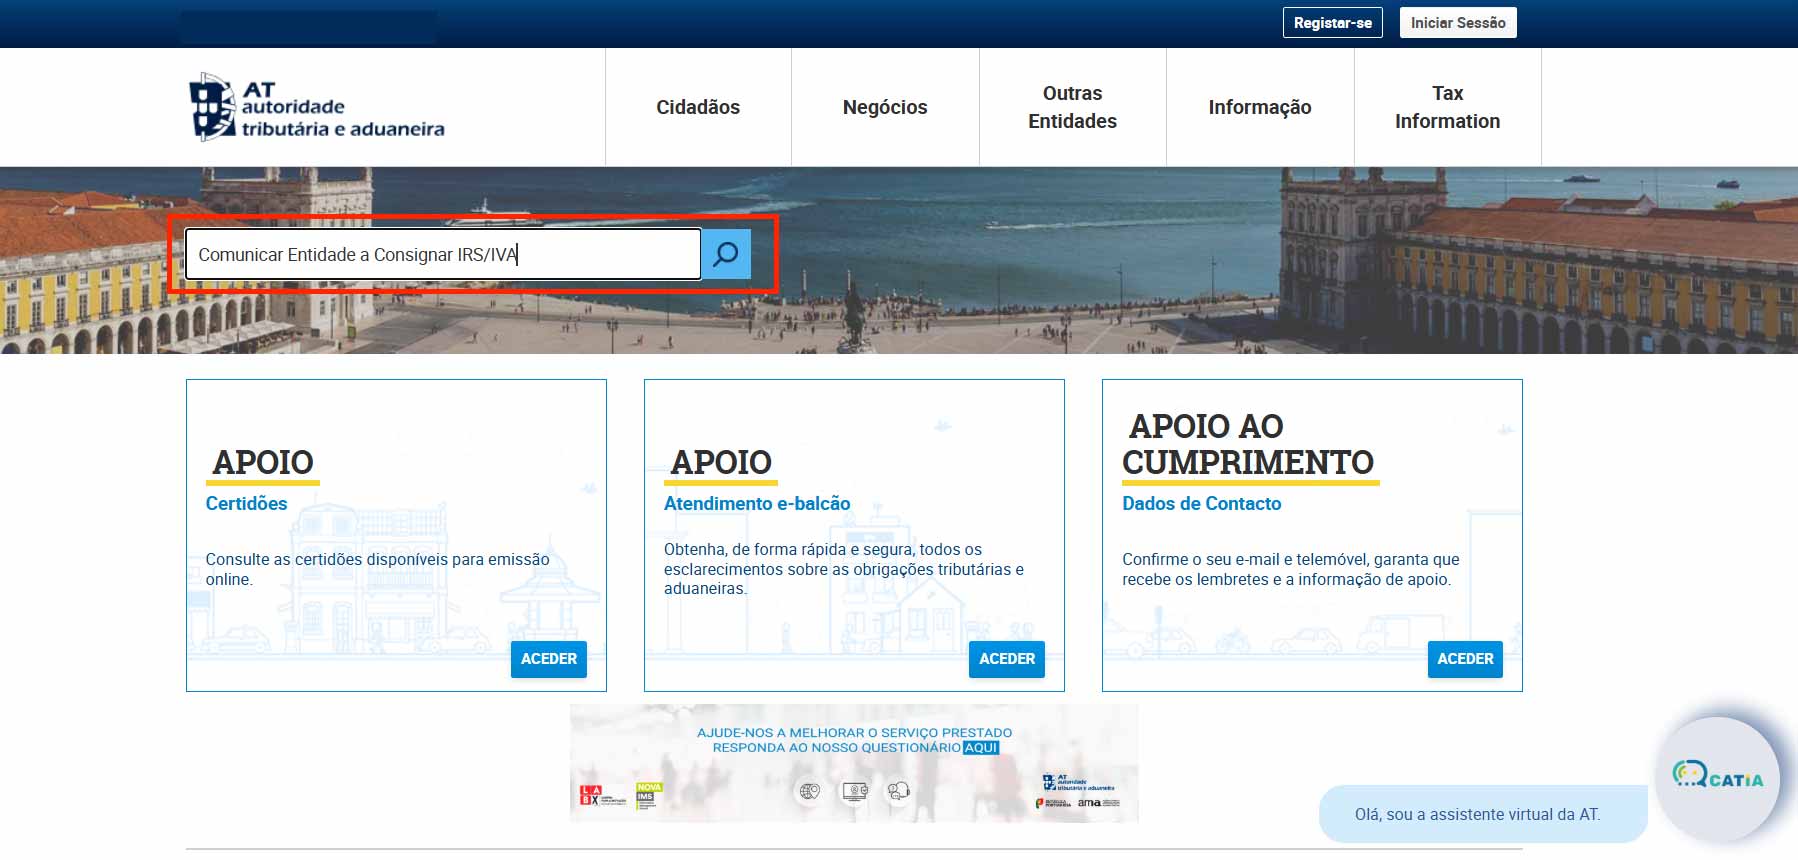Open the Informação menu
Viewport: 1798px width, 860px height.
(x=1259, y=107)
